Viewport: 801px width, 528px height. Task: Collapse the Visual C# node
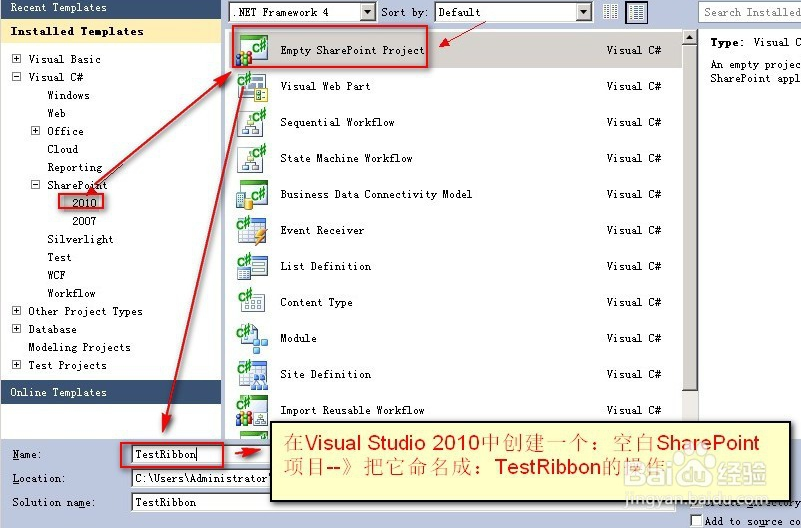point(17,77)
